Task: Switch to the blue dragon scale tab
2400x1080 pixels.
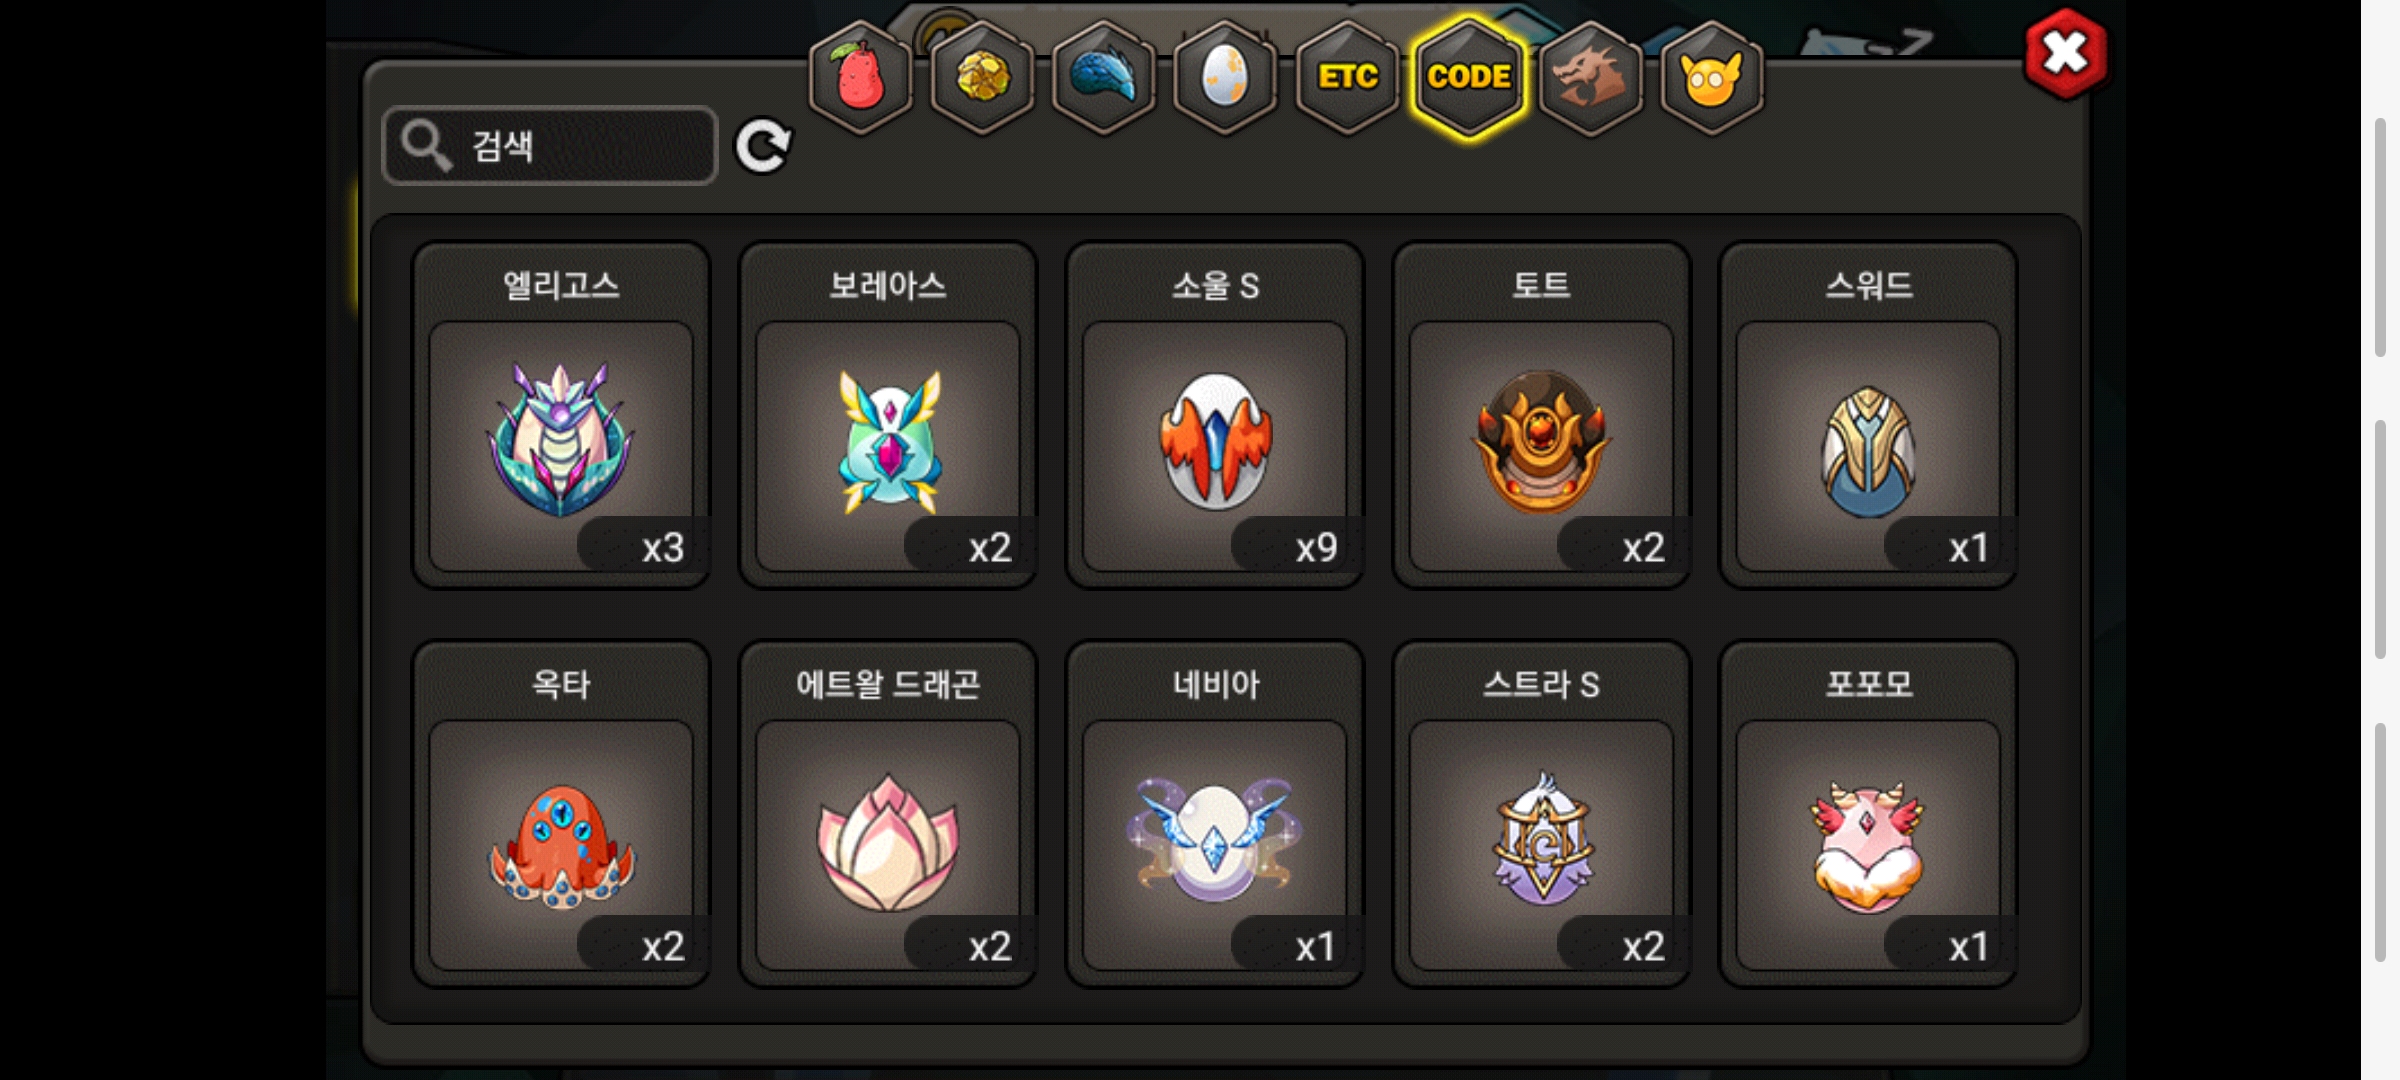Action: pos(1104,77)
